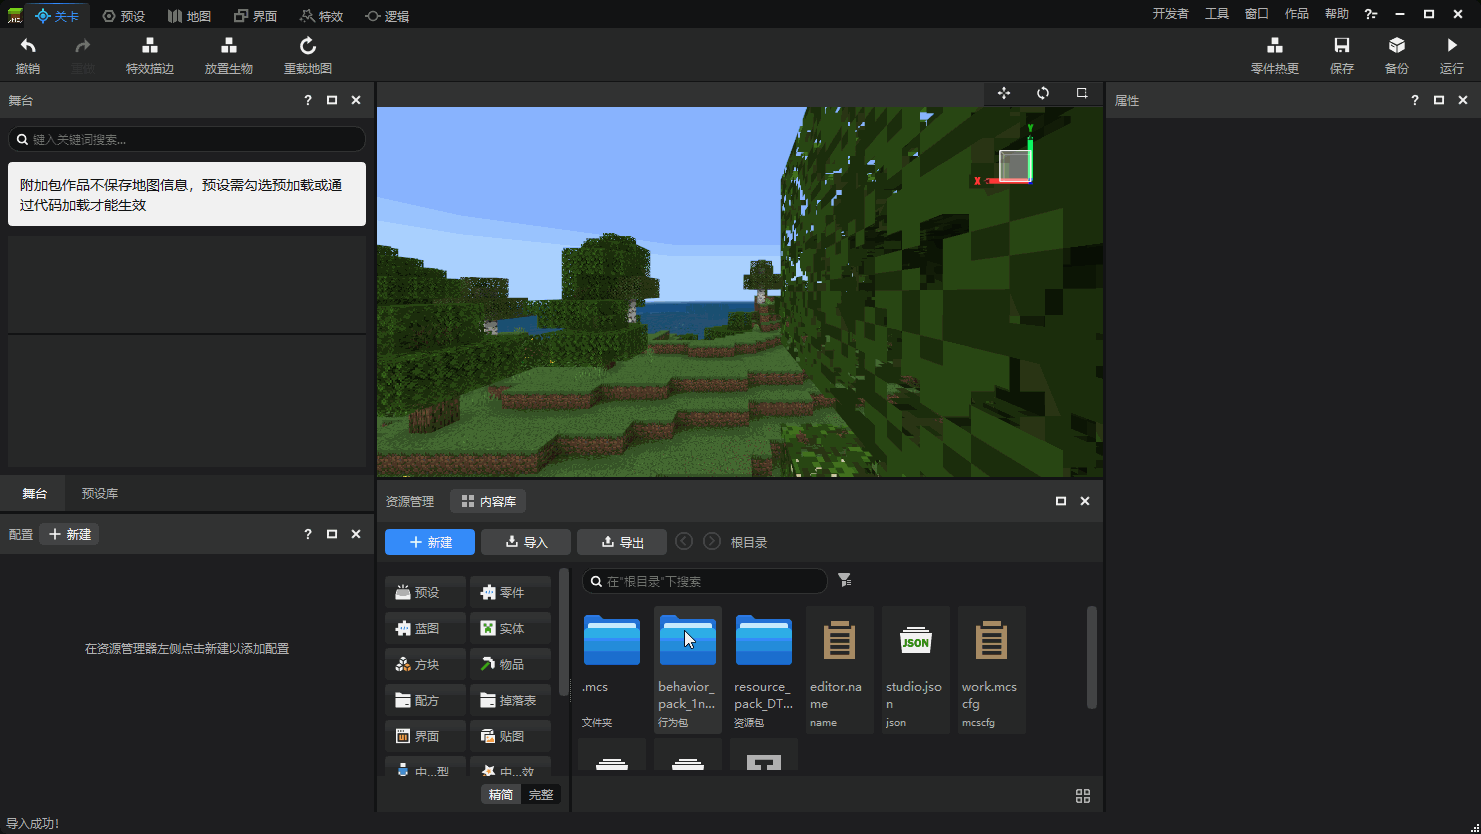The height and width of the screenshot is (834, 1481).
Task: Click the 特效描边 toolbar icon
Action: tap(150, 55)
